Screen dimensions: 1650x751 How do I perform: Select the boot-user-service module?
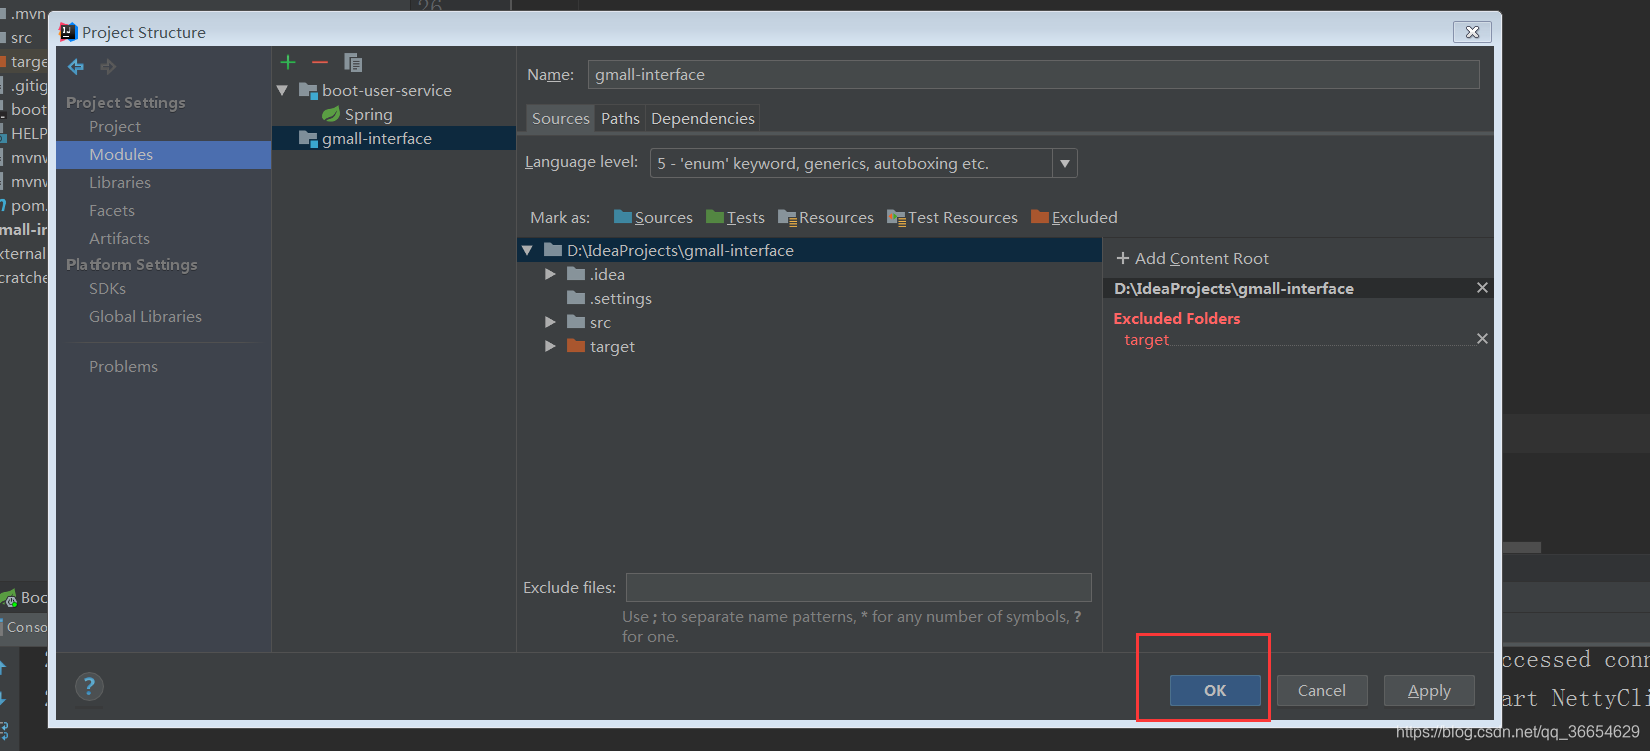point(386,90)
